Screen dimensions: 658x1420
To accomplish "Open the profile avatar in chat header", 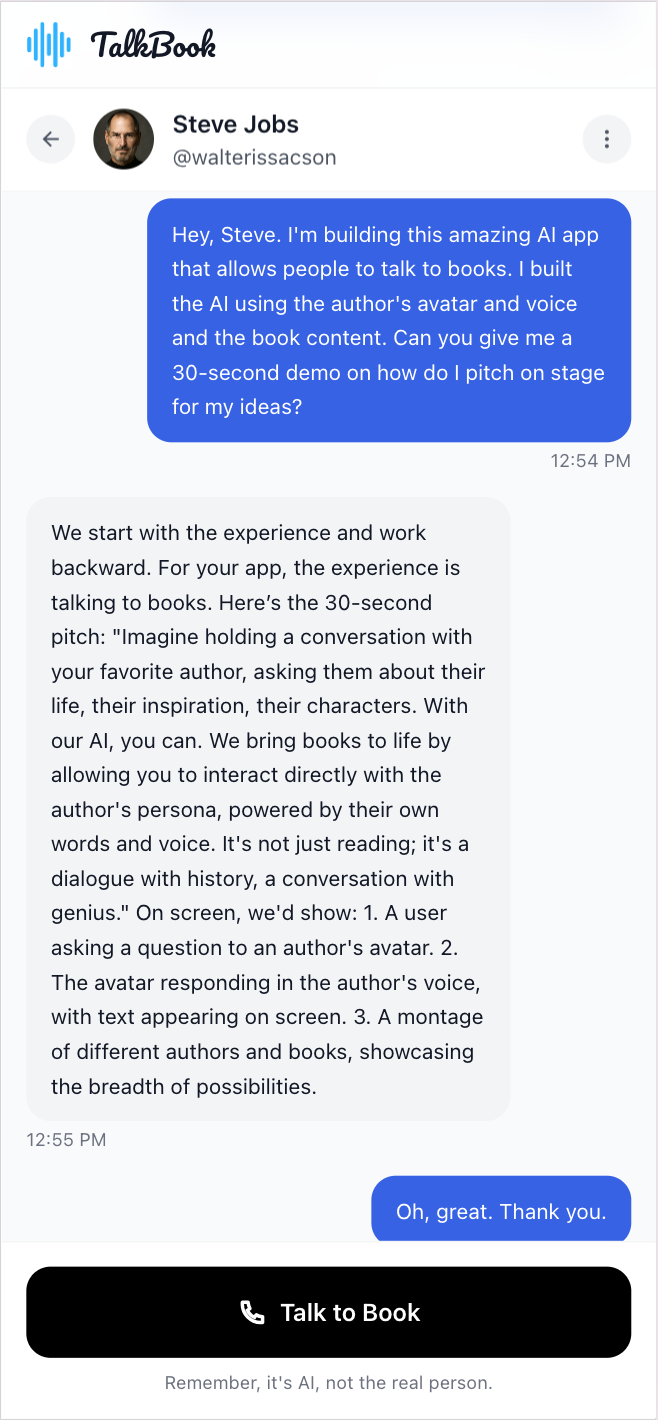I will [x=123, y=139].
